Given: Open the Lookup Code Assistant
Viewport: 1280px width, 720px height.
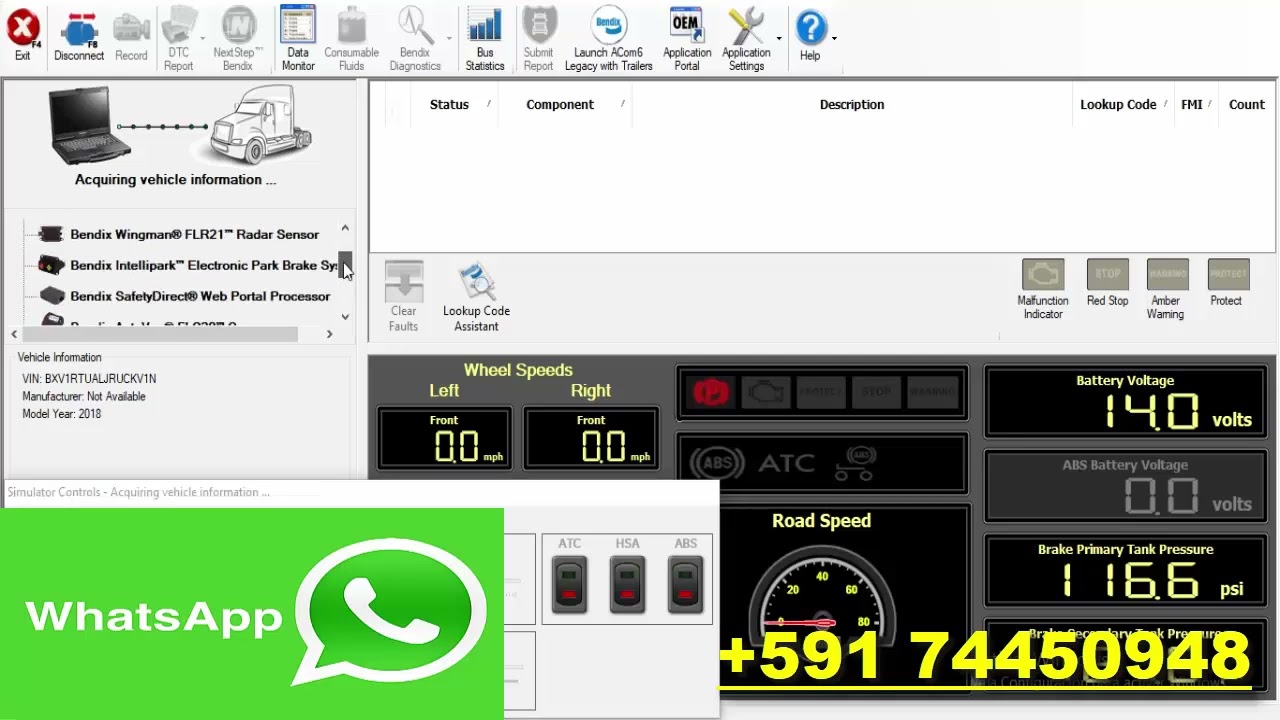Looking at the screenshot, I should click(476, 298).
